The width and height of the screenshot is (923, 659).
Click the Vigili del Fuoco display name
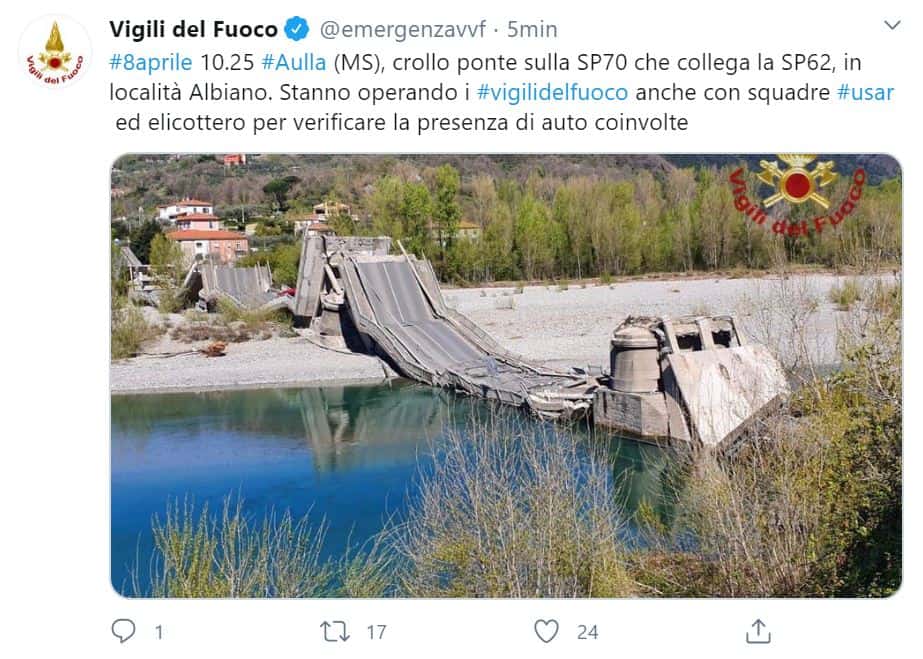coord(194,29)
